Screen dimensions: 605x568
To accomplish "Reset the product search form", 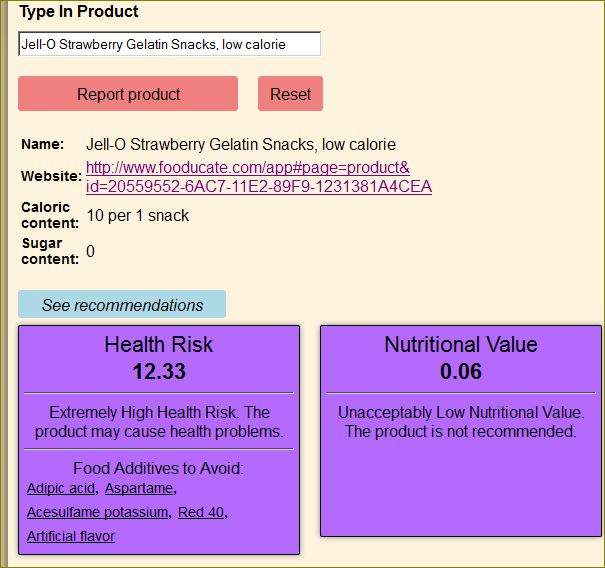I will click(x=290, y=94).
